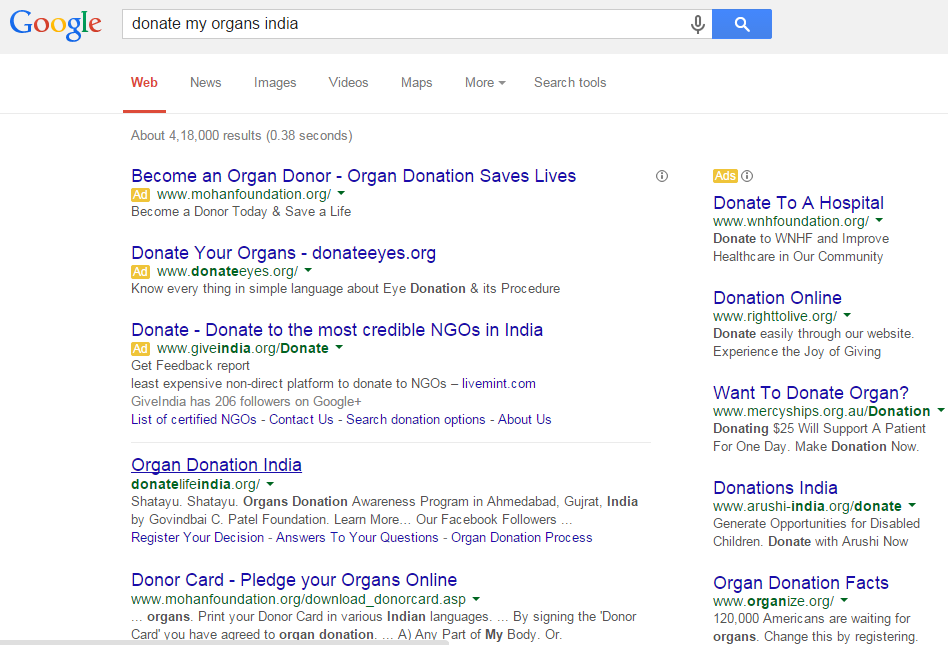Click Ad badge beside donateeyes.org

[x=140, y=271]
